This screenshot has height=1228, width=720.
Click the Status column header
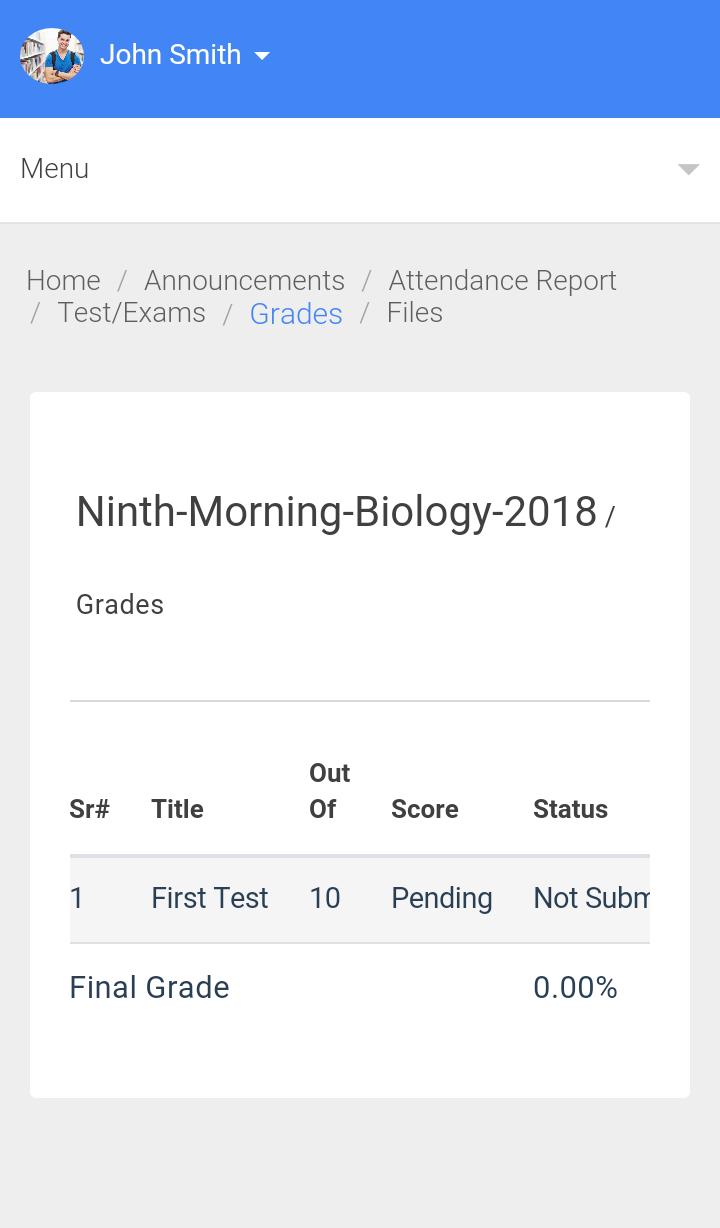click(x=570, y=809)
